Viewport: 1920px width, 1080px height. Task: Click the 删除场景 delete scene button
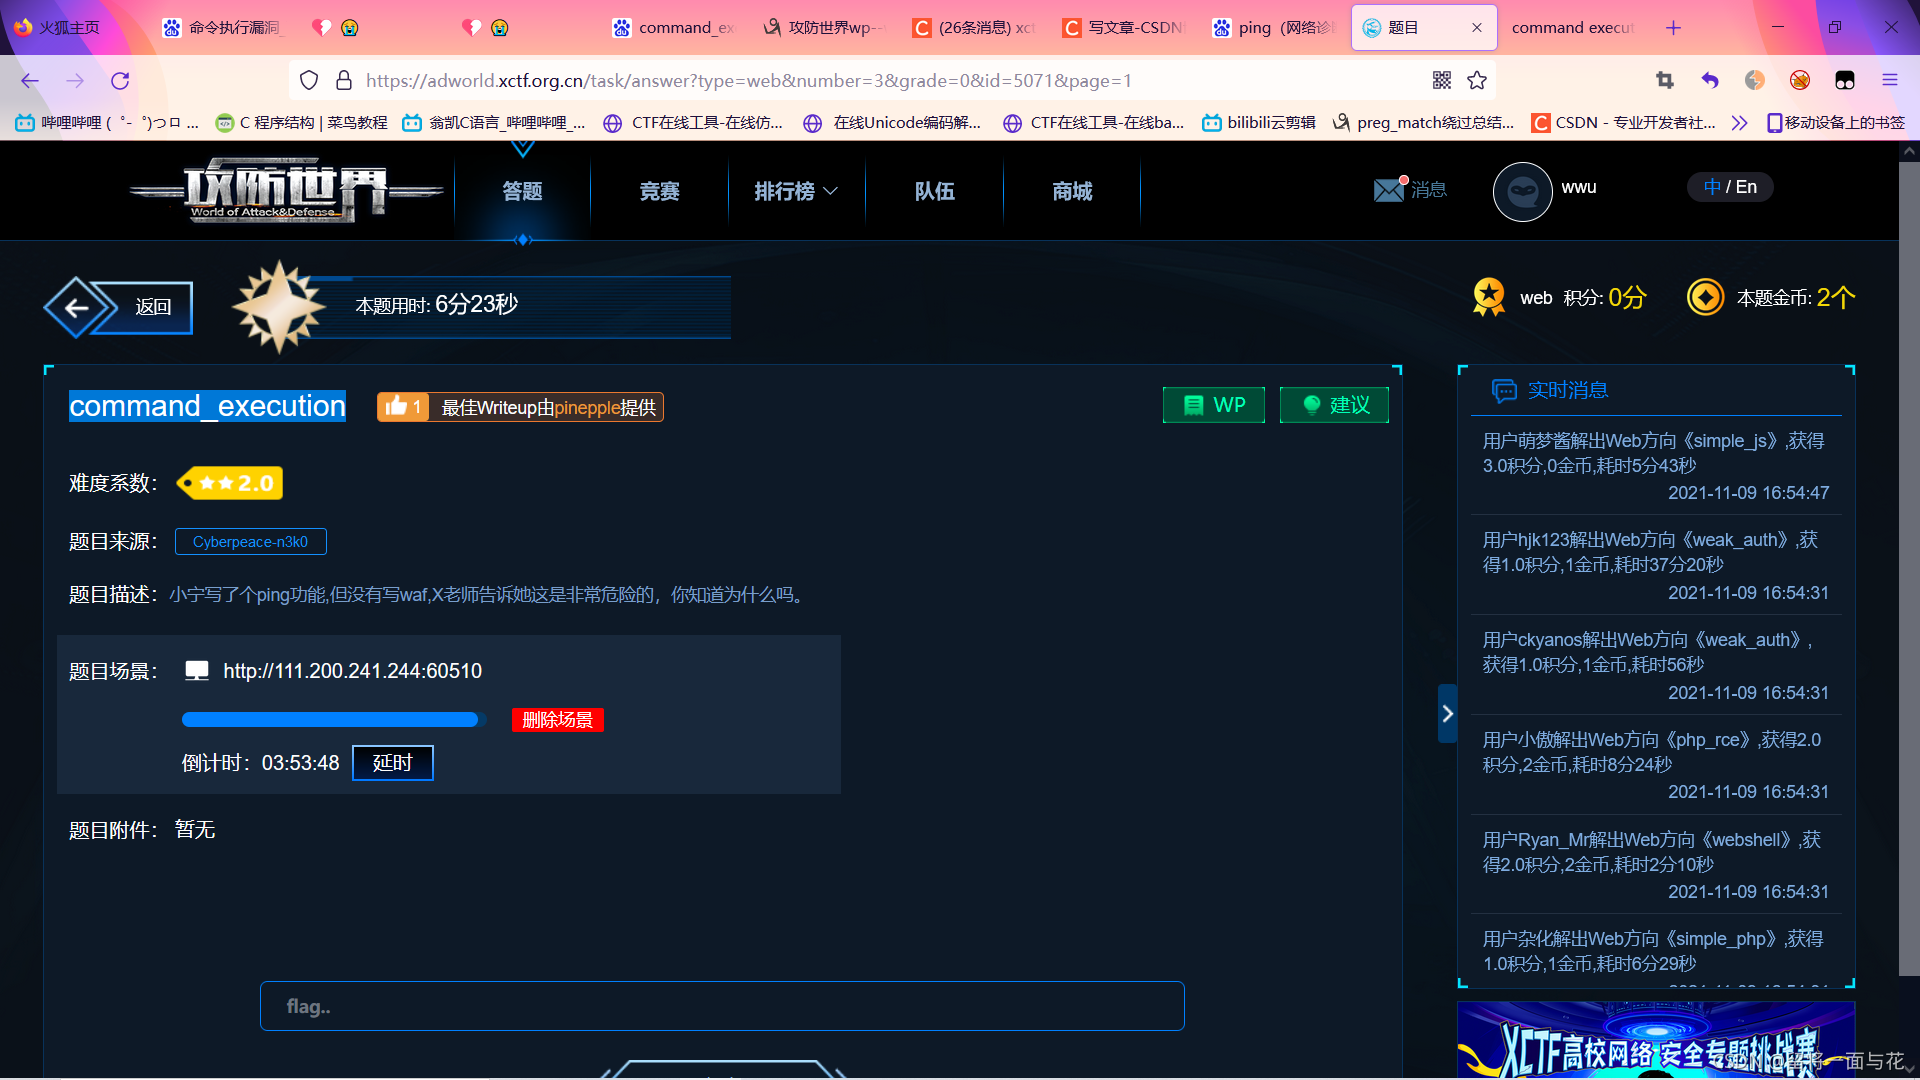(x=557, y=719)
